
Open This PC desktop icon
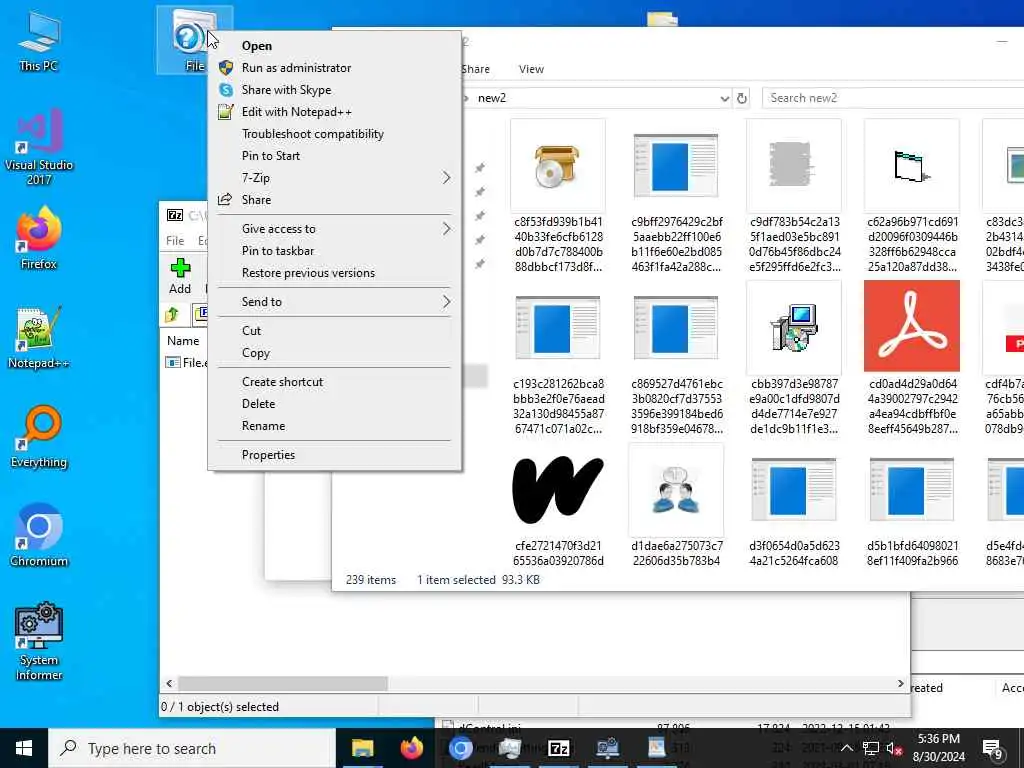tap(39, 41)
